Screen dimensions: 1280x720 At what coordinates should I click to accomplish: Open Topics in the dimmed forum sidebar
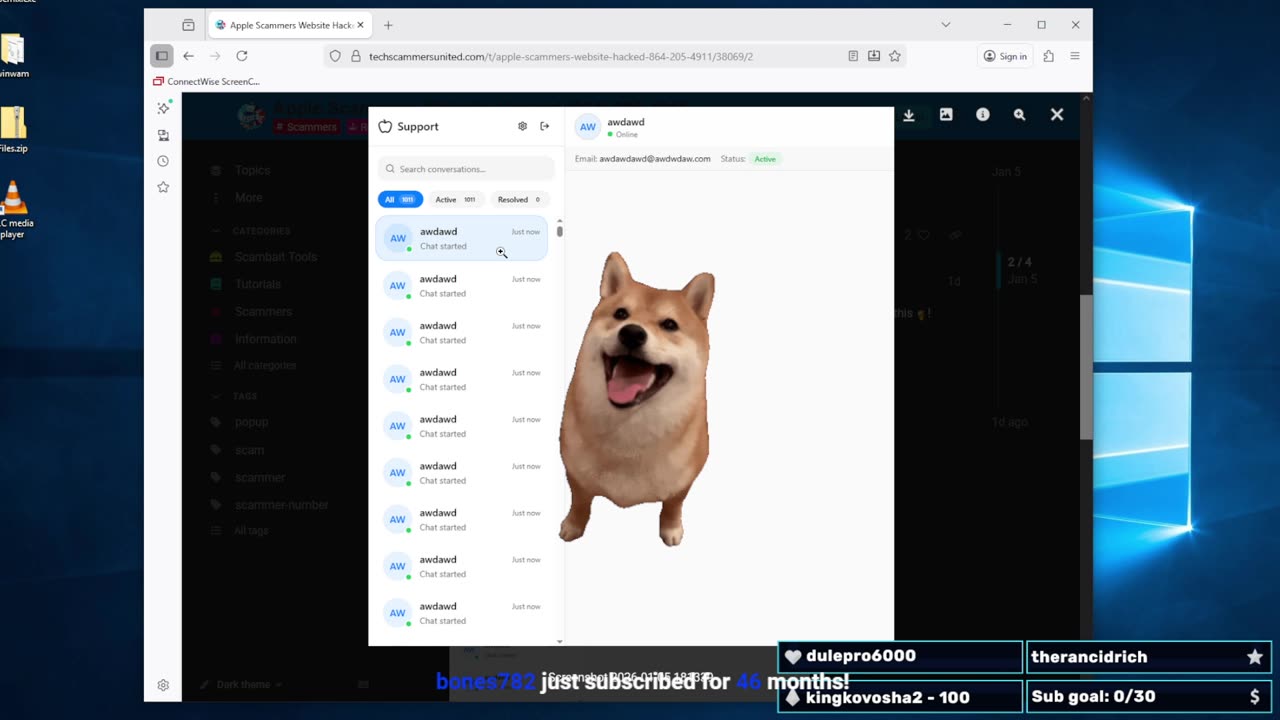(252, 171)
